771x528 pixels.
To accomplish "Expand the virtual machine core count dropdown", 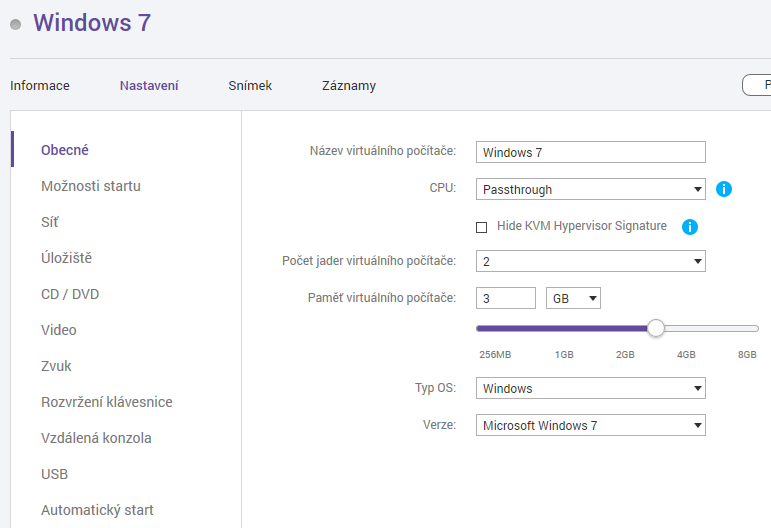I will 590,261.
